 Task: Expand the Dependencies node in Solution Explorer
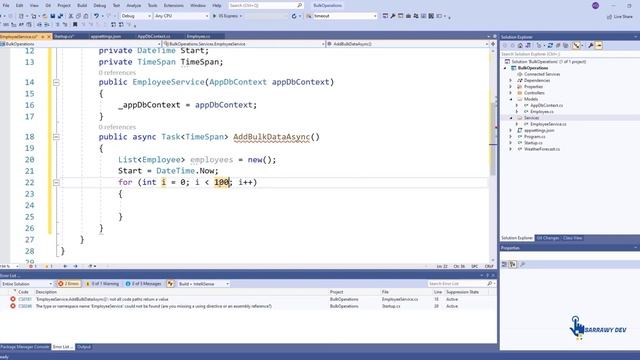[510, 80]
